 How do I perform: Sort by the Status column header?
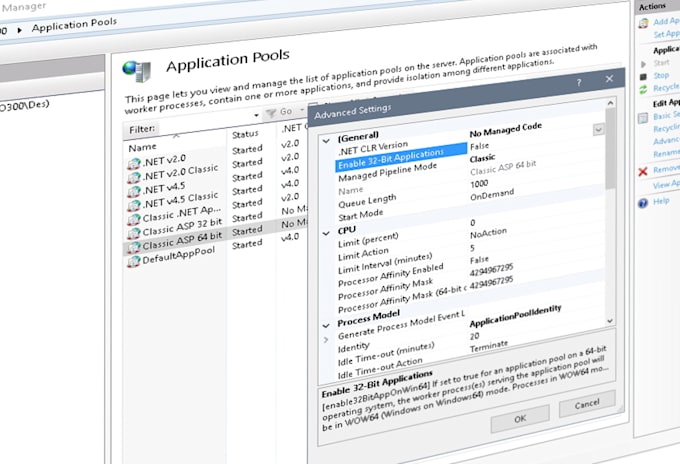pos(245,134)
